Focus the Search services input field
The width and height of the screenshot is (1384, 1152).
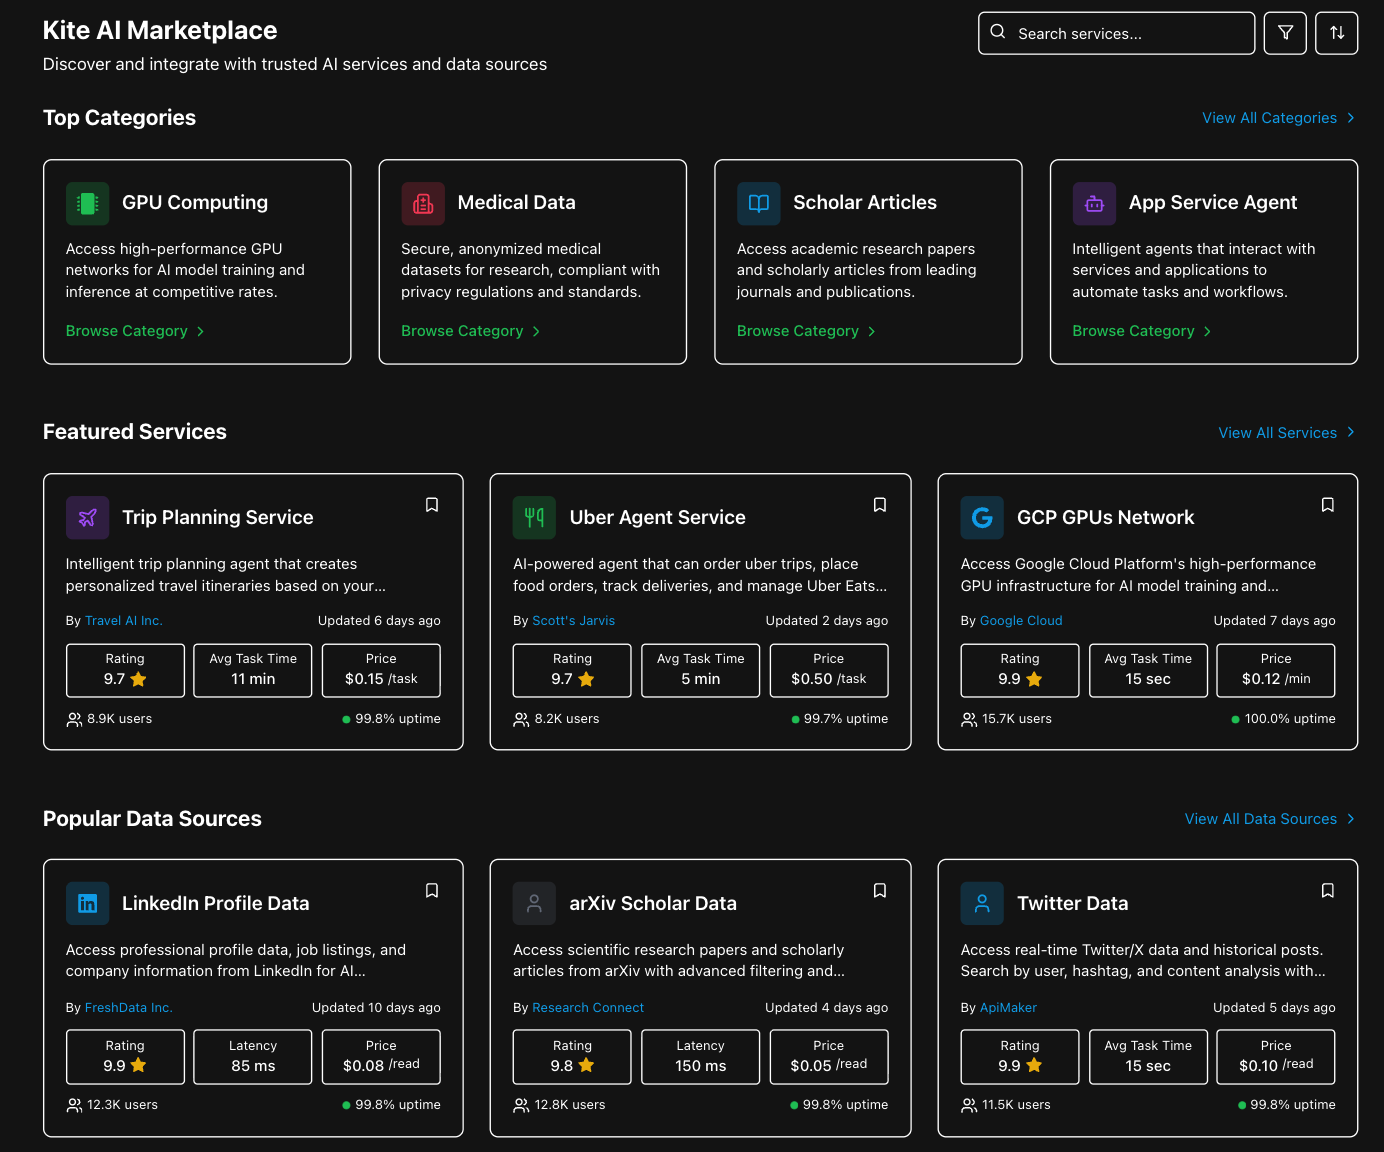point(1117,33)
